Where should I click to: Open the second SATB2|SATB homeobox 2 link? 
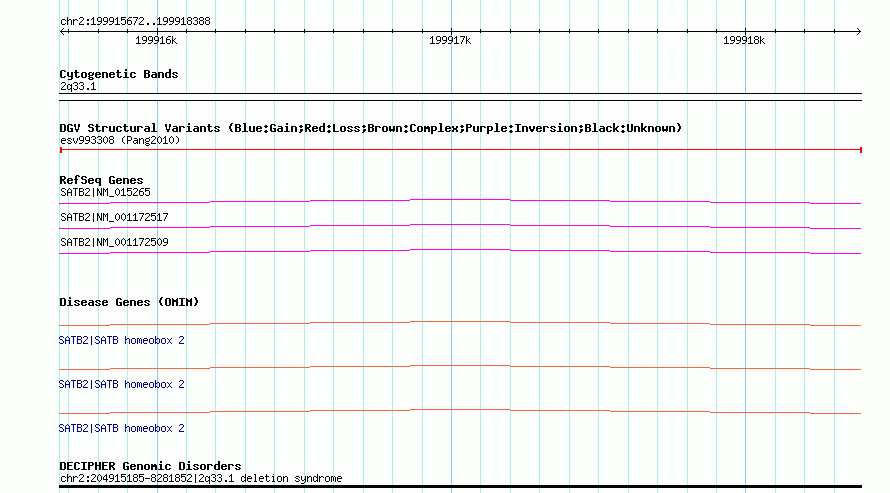pyautogui.click(x=121, y=385)
